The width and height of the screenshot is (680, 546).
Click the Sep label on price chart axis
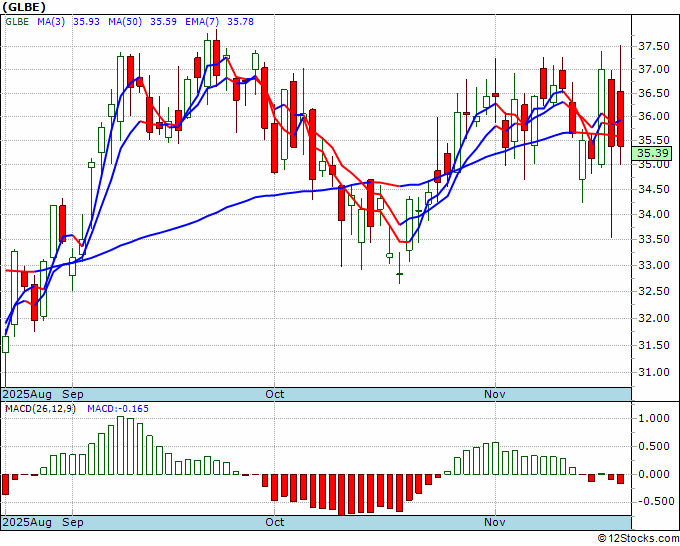(x=72, y=394)
